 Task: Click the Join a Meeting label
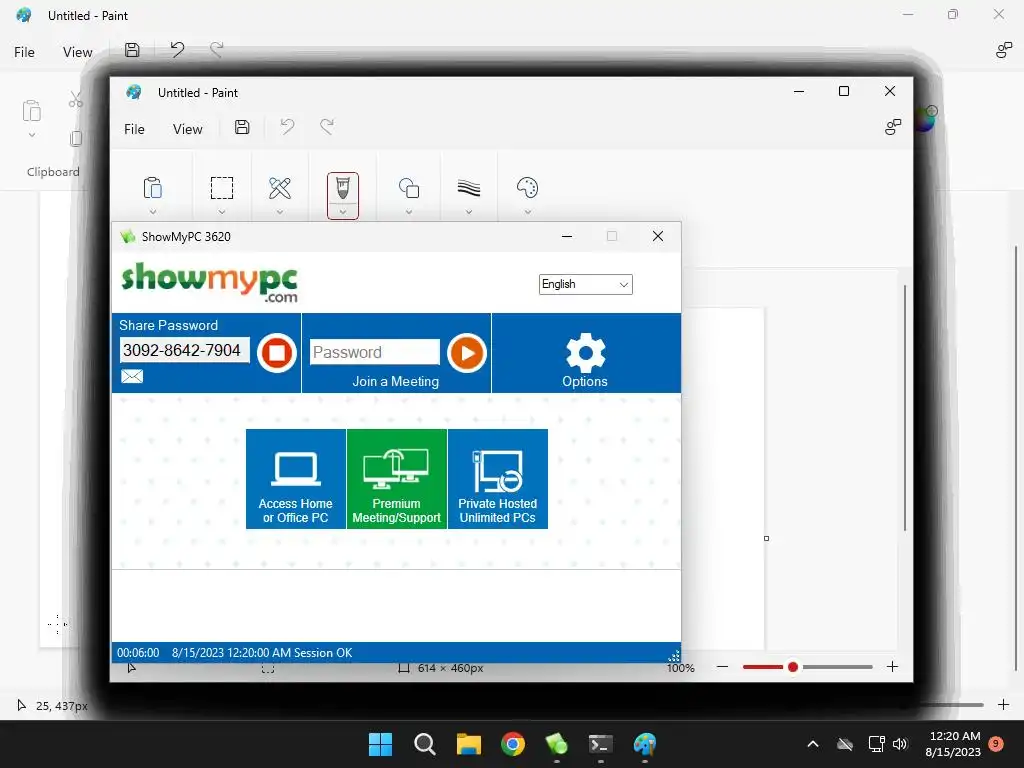[396, 381]
